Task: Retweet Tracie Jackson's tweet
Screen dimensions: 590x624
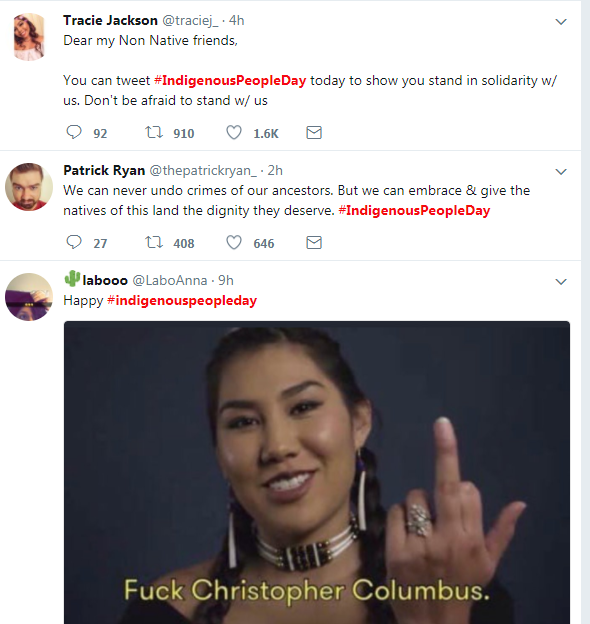Action: tap(154, 132)
